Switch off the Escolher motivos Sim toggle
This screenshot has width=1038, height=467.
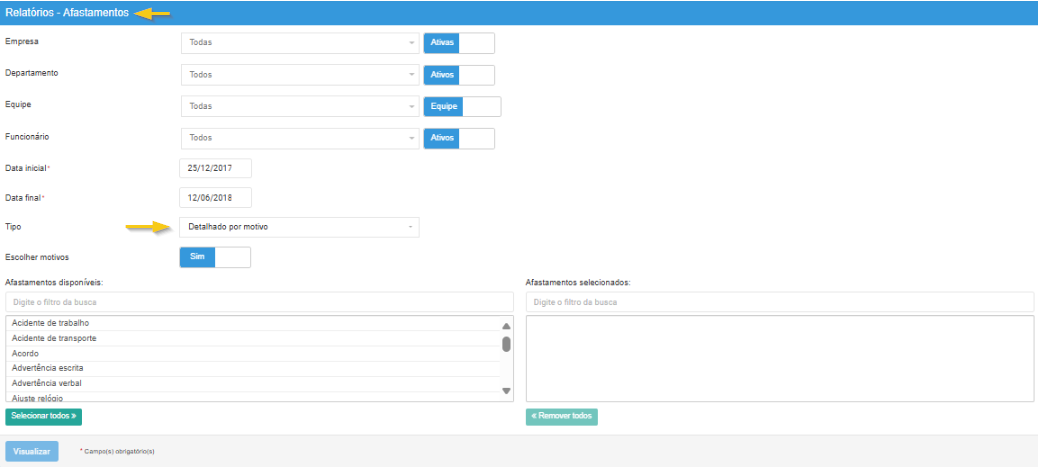(214, 257)
